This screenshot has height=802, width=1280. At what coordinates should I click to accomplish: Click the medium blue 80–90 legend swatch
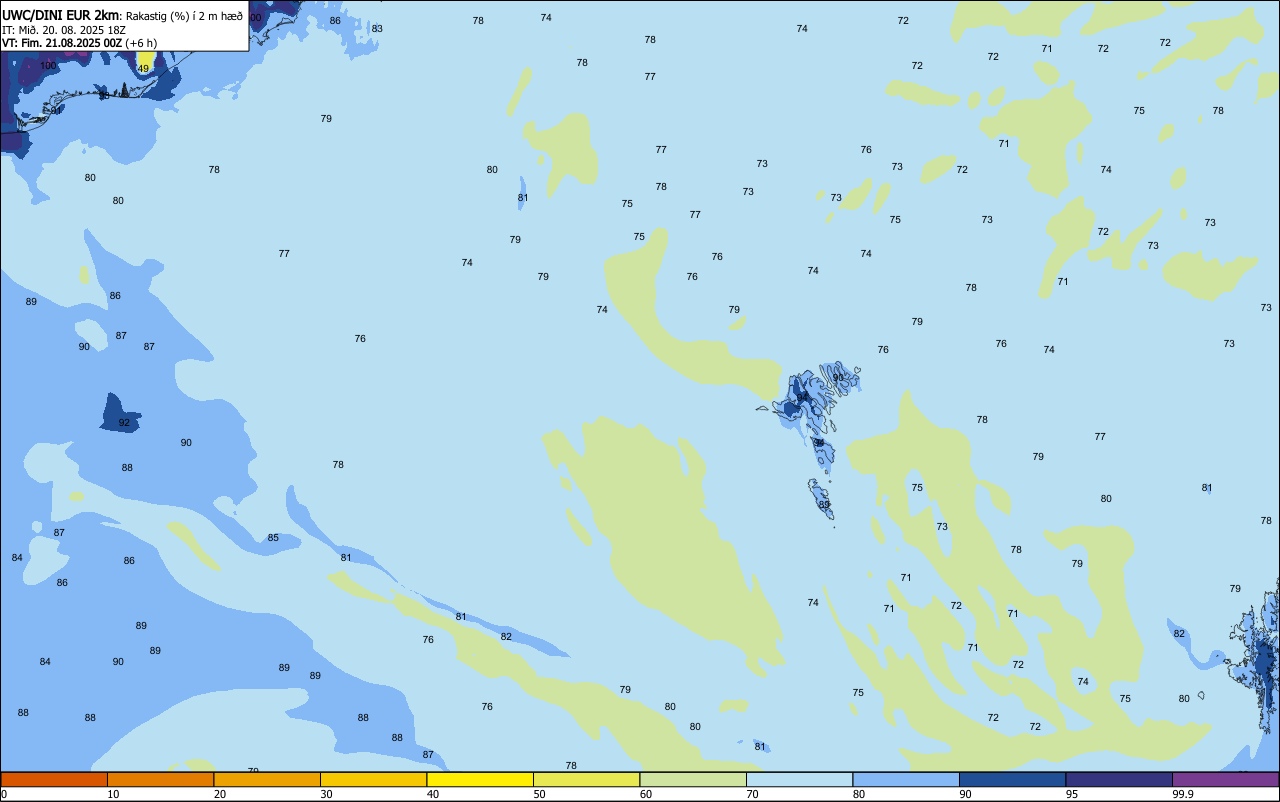[906, 779]
